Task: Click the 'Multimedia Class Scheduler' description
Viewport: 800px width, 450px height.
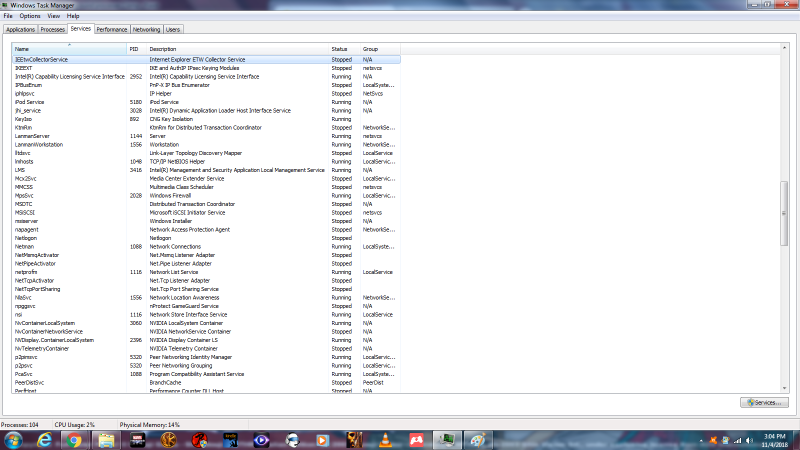Action: 181,187
